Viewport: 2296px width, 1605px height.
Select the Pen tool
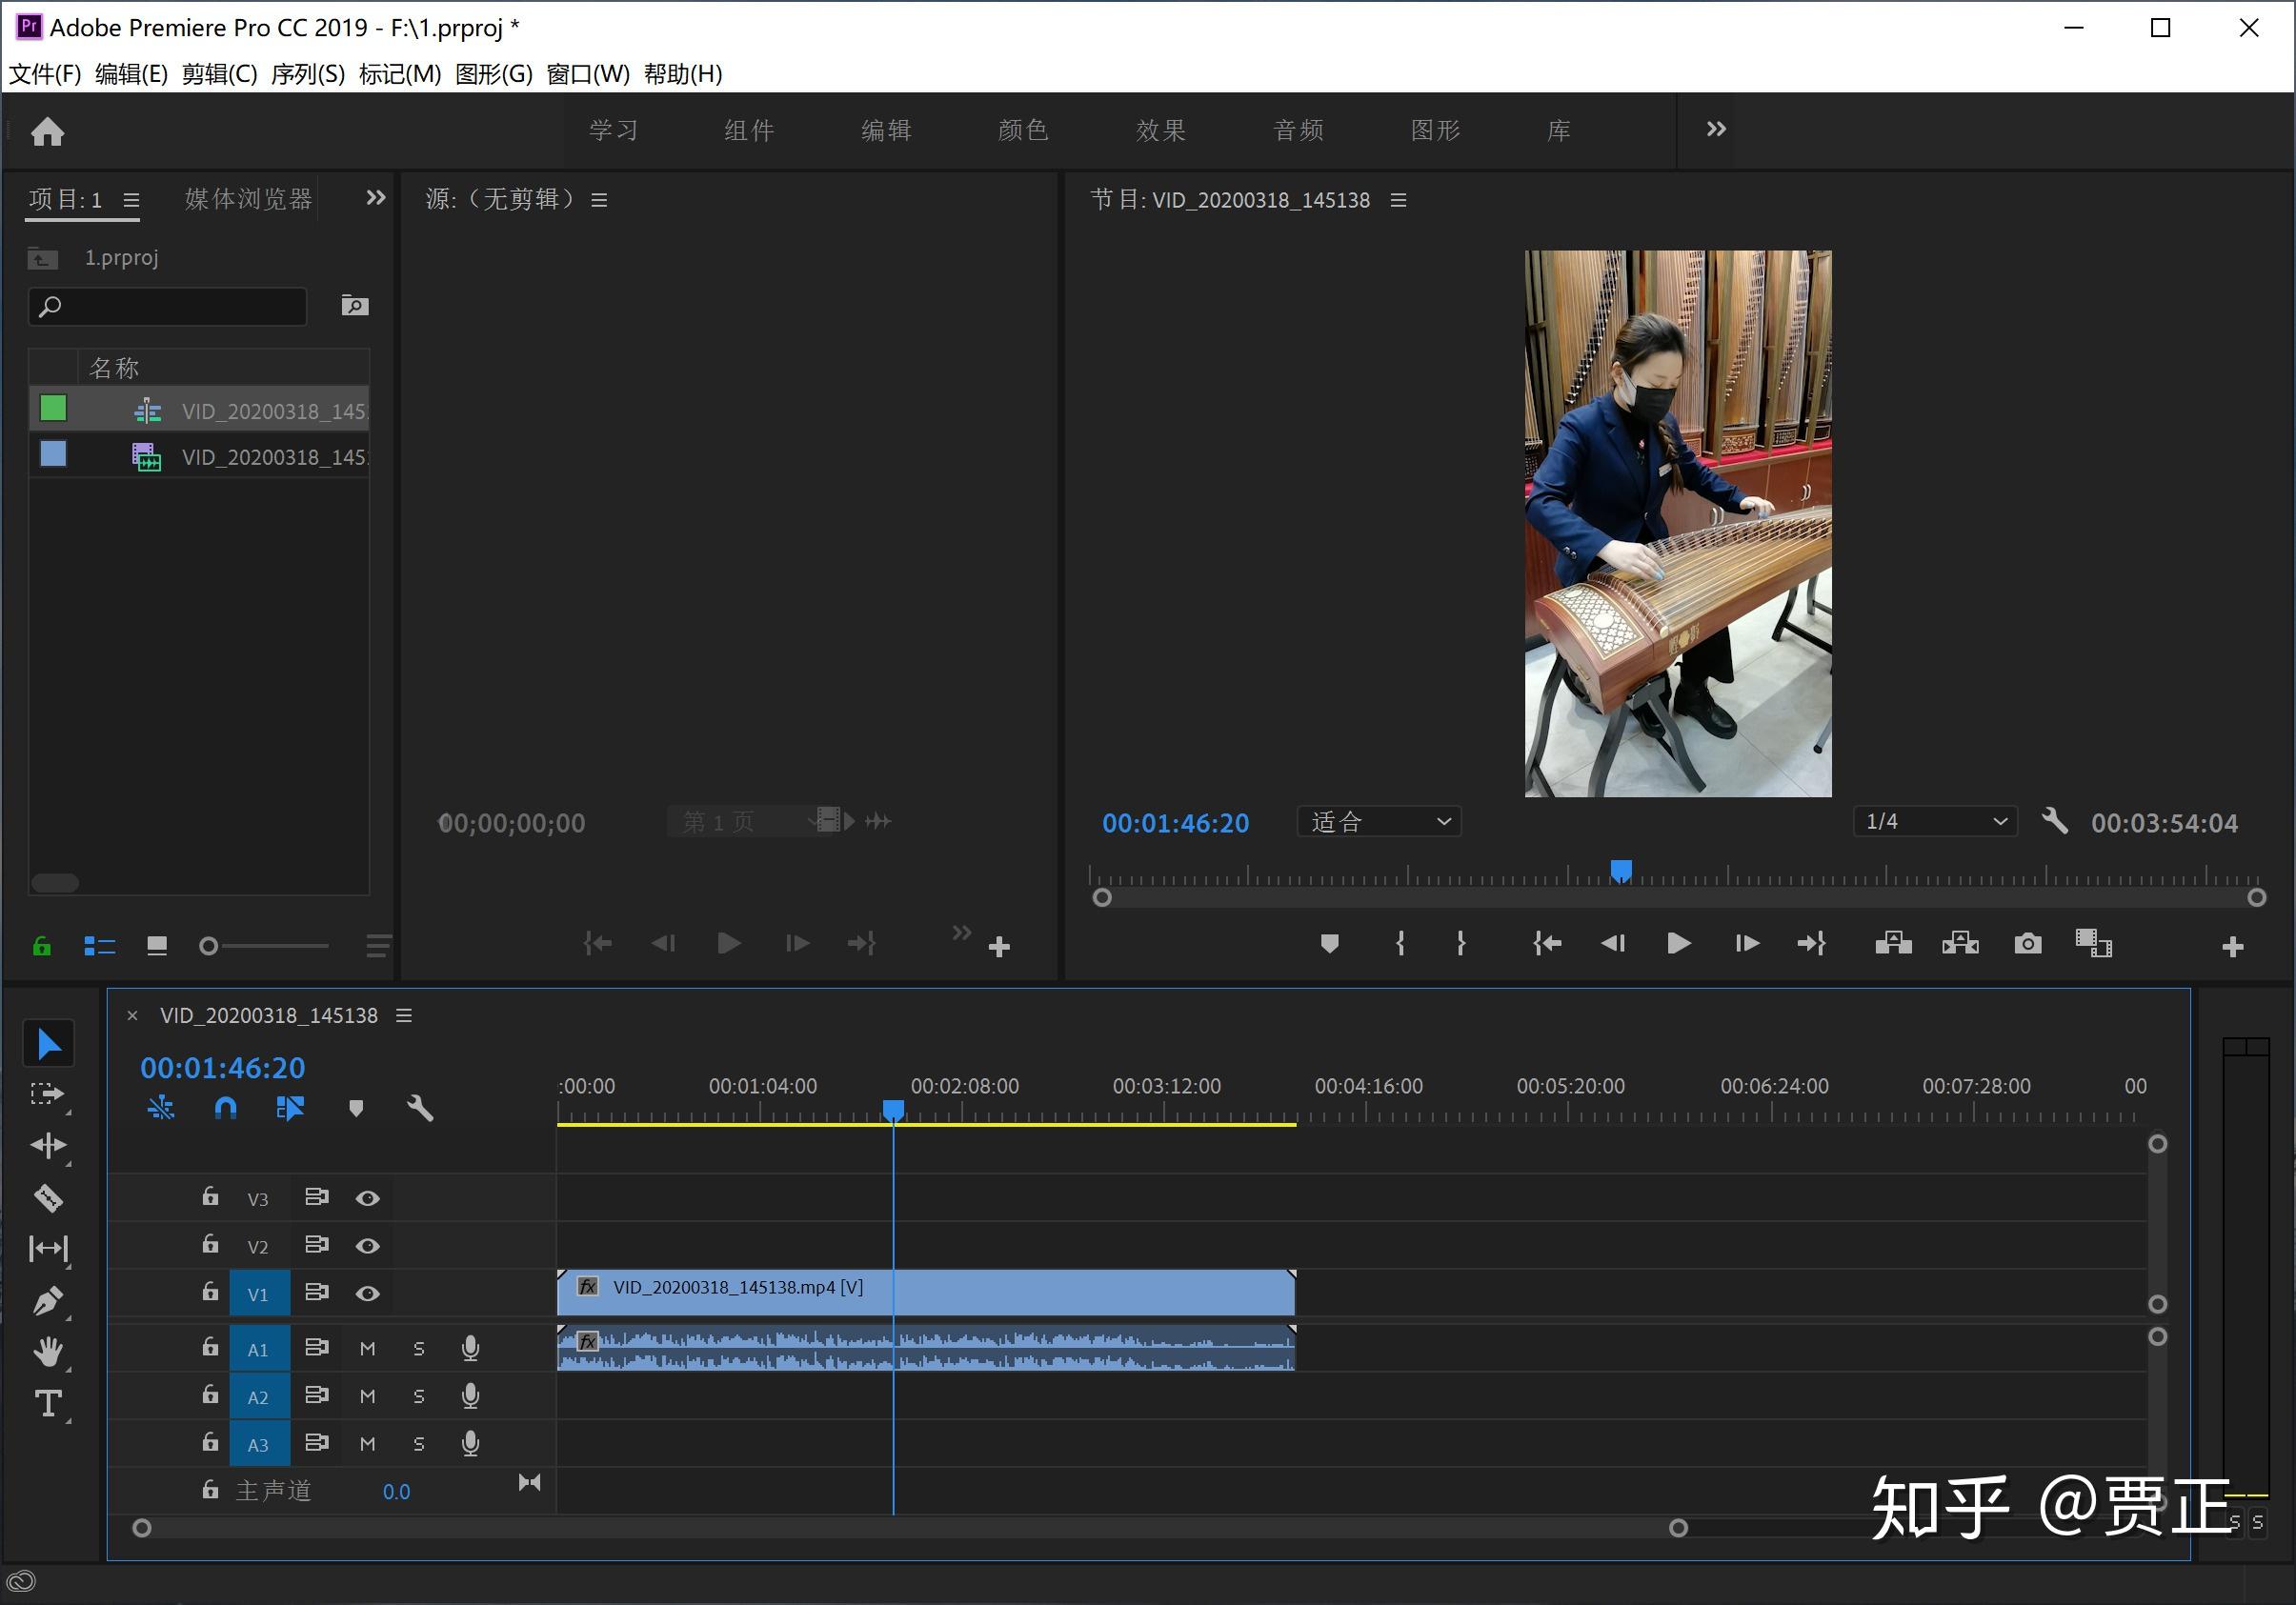48,1300
